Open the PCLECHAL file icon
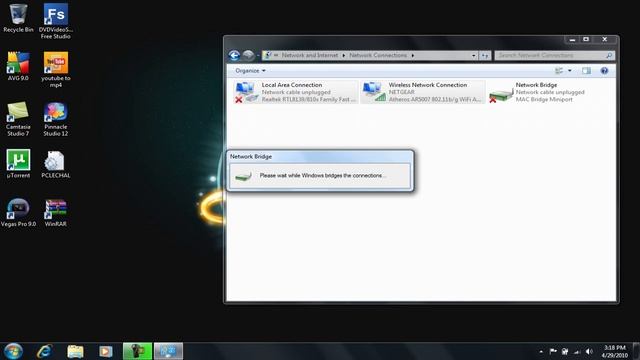The height and width of the screenshot is (360, 640). tap(56, 164)
